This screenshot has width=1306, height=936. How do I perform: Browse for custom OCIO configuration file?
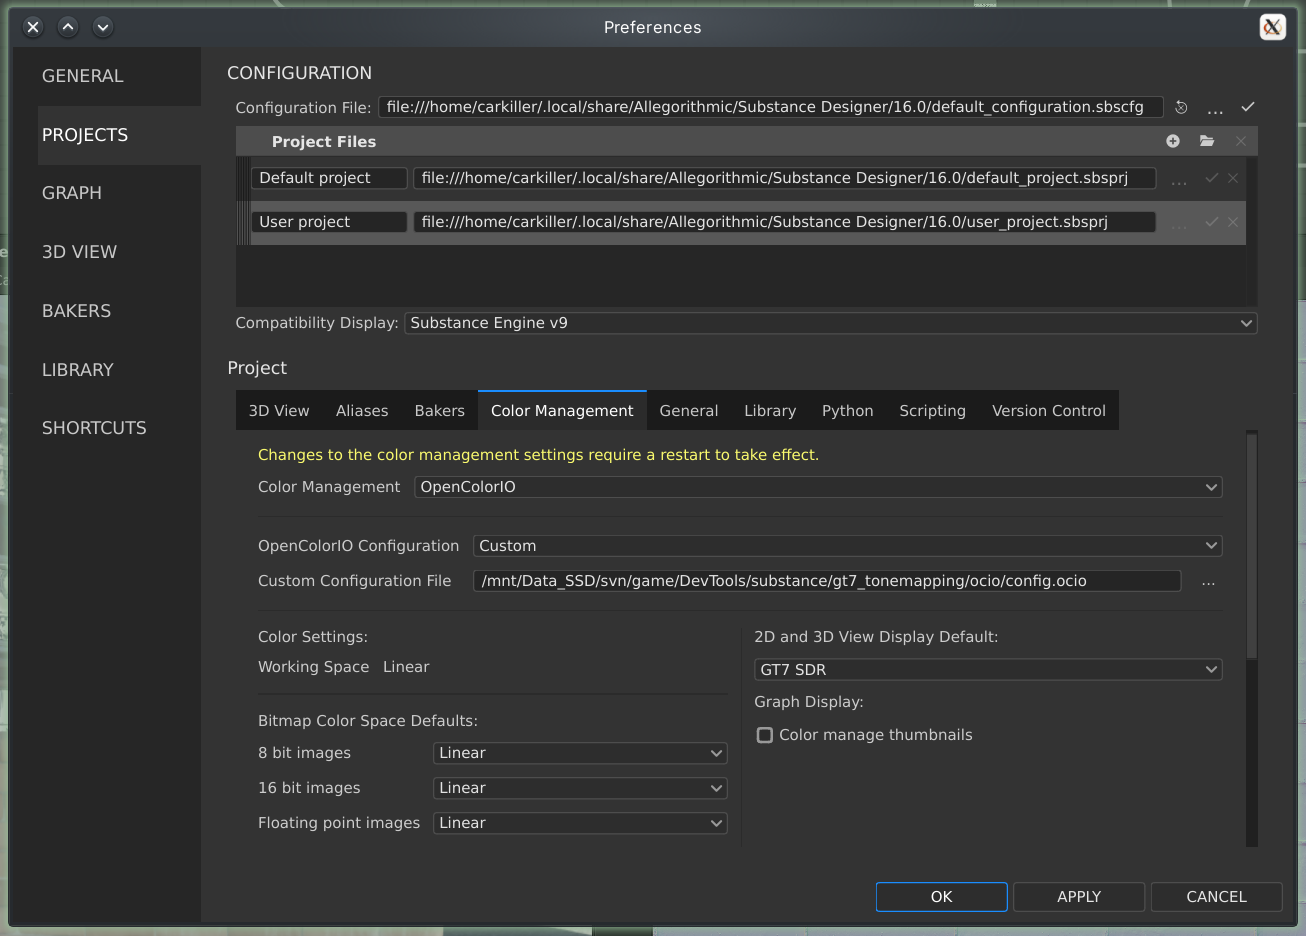(1208, 582)
